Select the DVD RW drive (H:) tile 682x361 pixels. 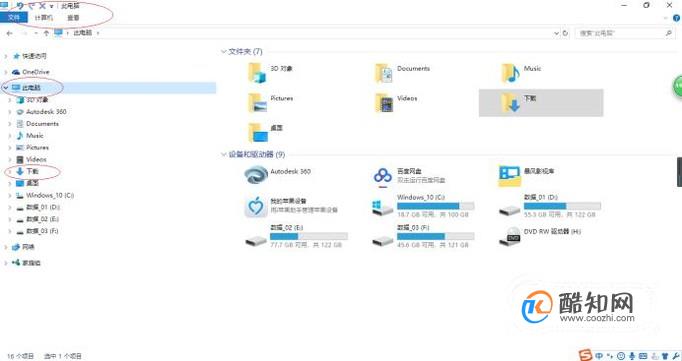(x=540, y=236)
